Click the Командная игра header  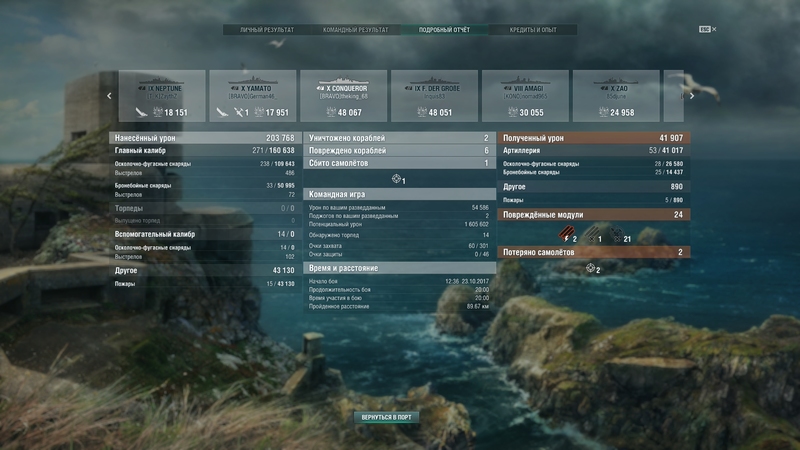(x=399, y=194)
